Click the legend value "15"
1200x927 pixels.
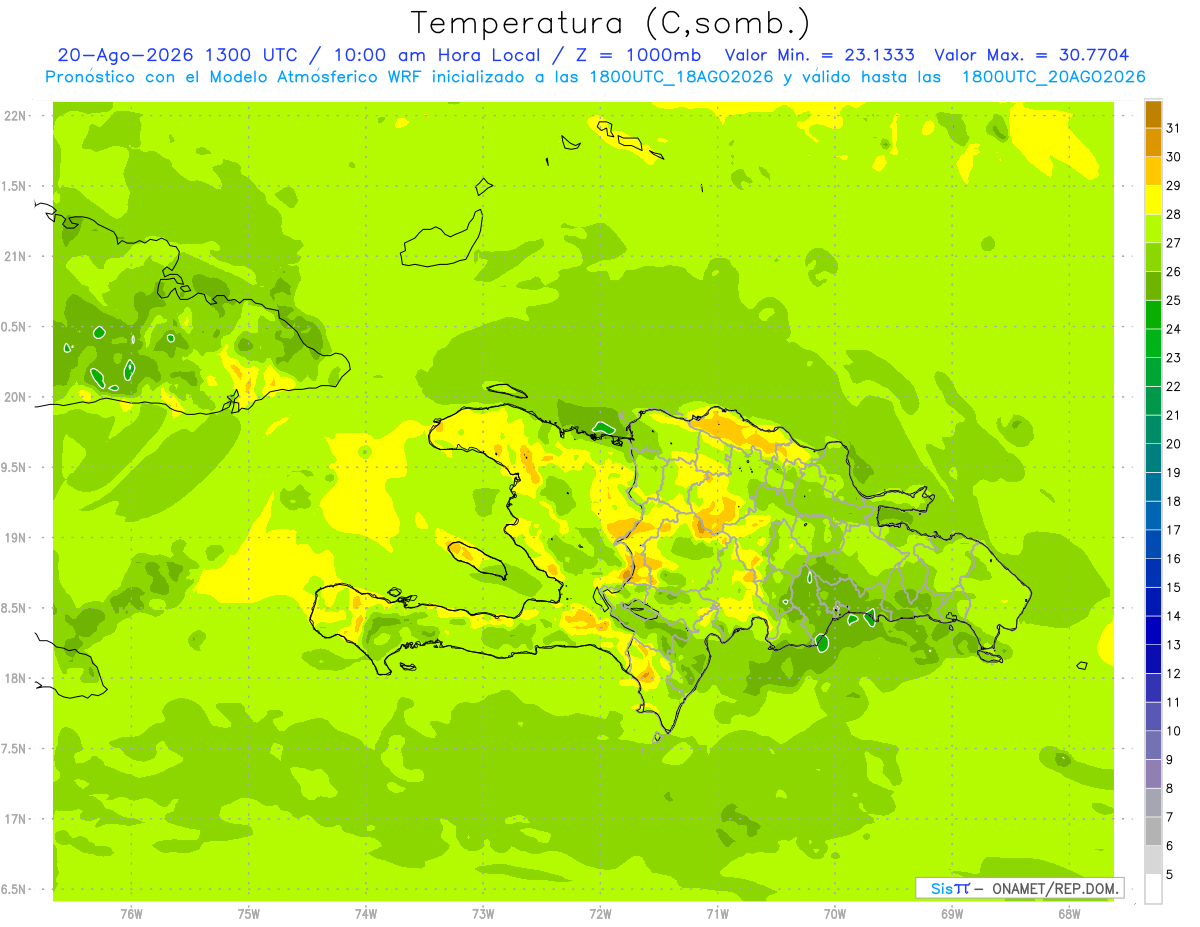[1174, 588]
